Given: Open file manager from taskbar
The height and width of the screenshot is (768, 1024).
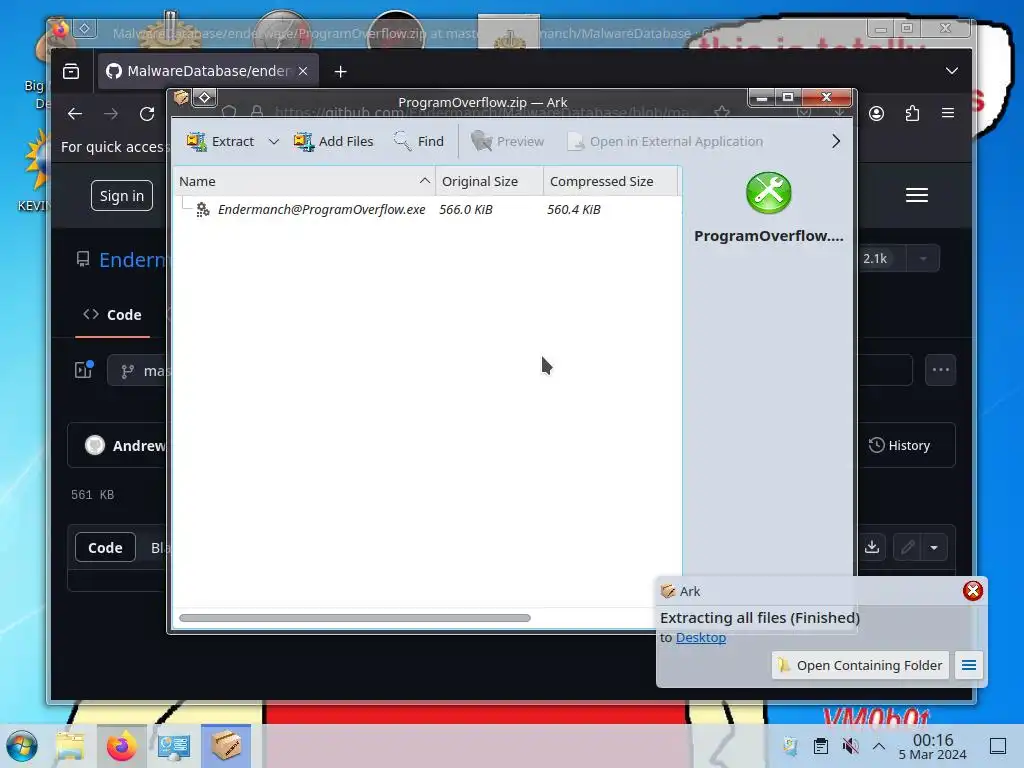Looking at the screenshot, I should coord(71,746).
